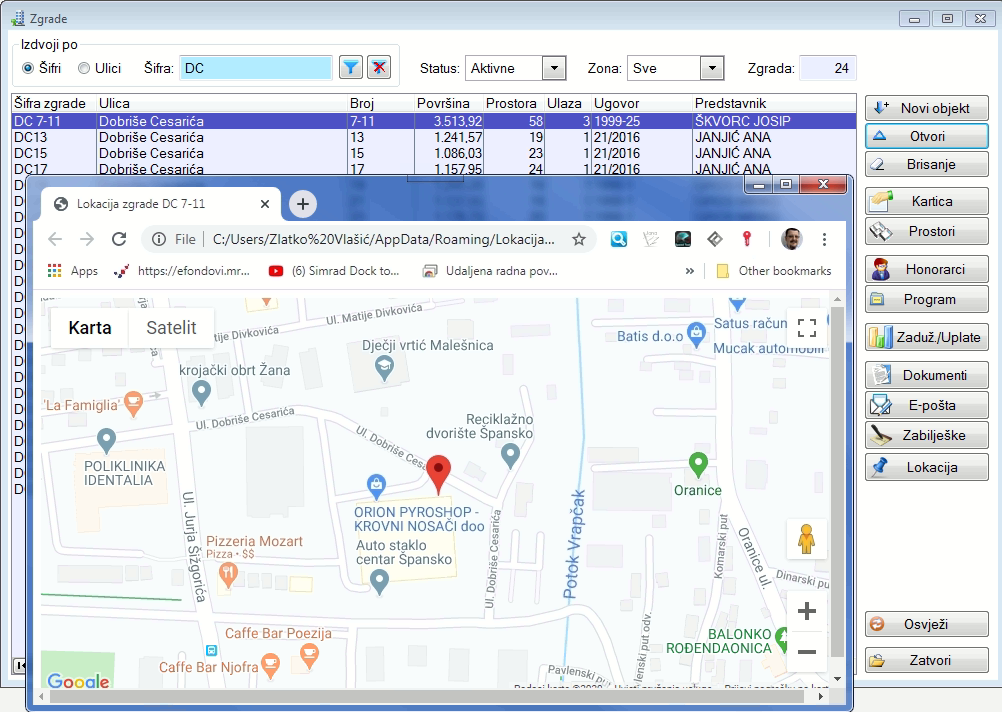Click the Lokacija pushpin icon
This screenshot has width=1002, height=712.
point(881,467)
